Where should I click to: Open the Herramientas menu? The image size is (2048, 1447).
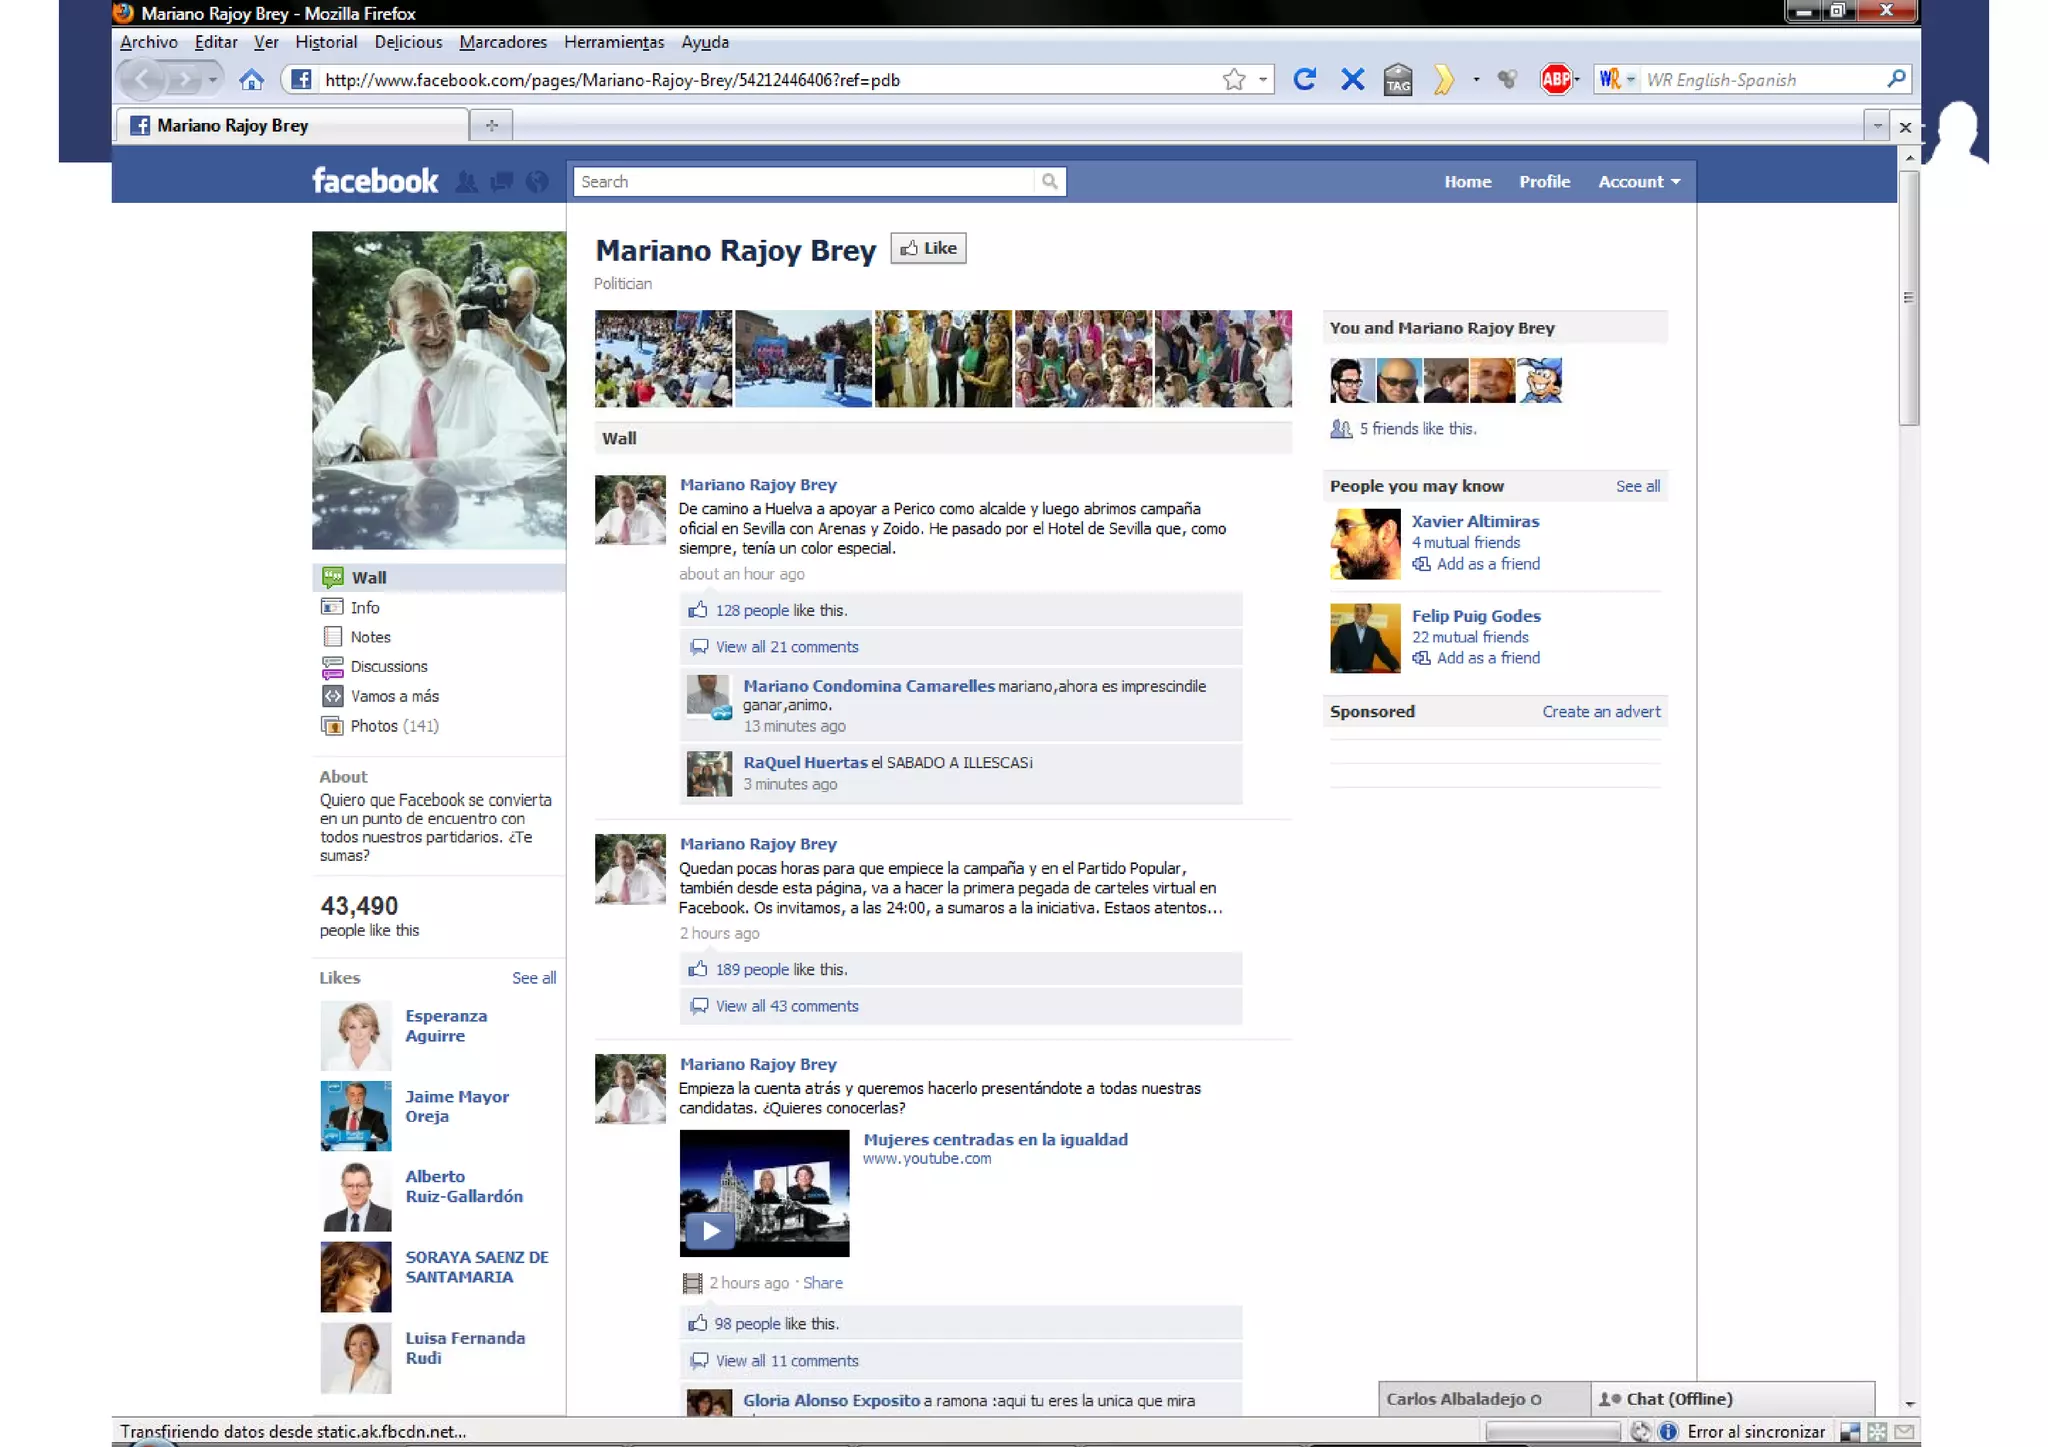(614, 42)
